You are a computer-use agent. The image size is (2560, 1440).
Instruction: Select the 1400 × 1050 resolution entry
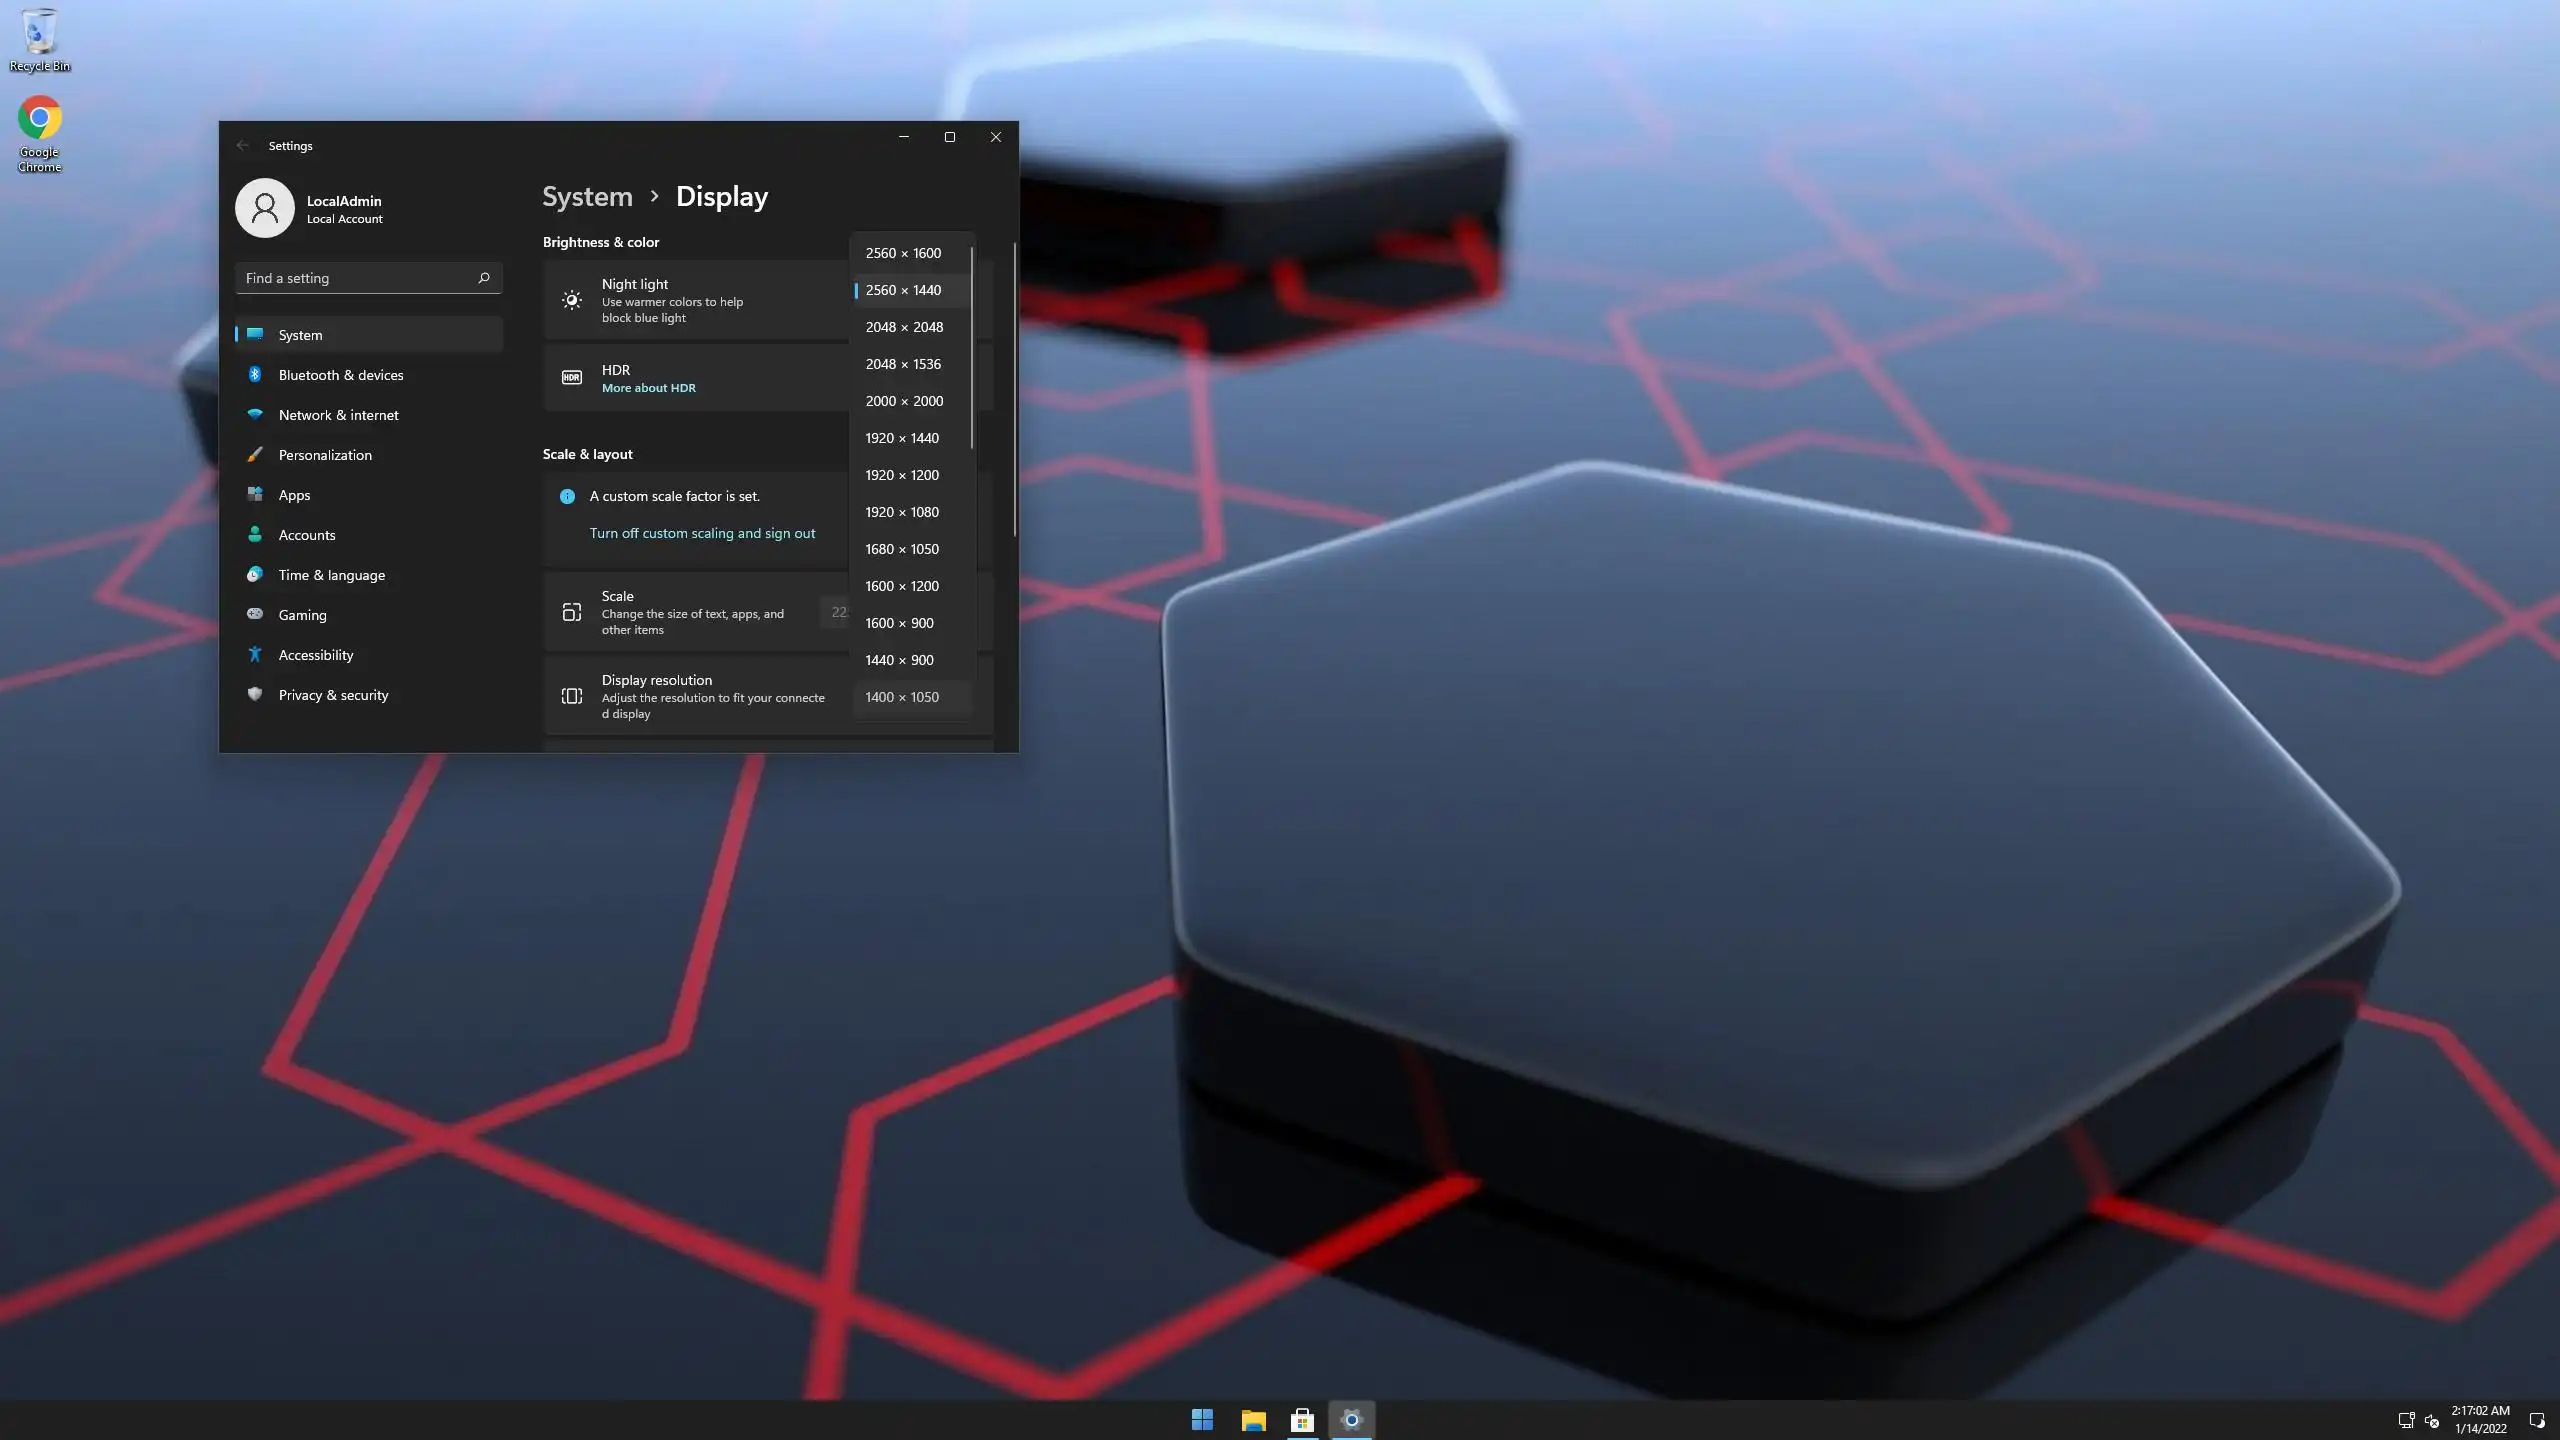coord(902,697)
